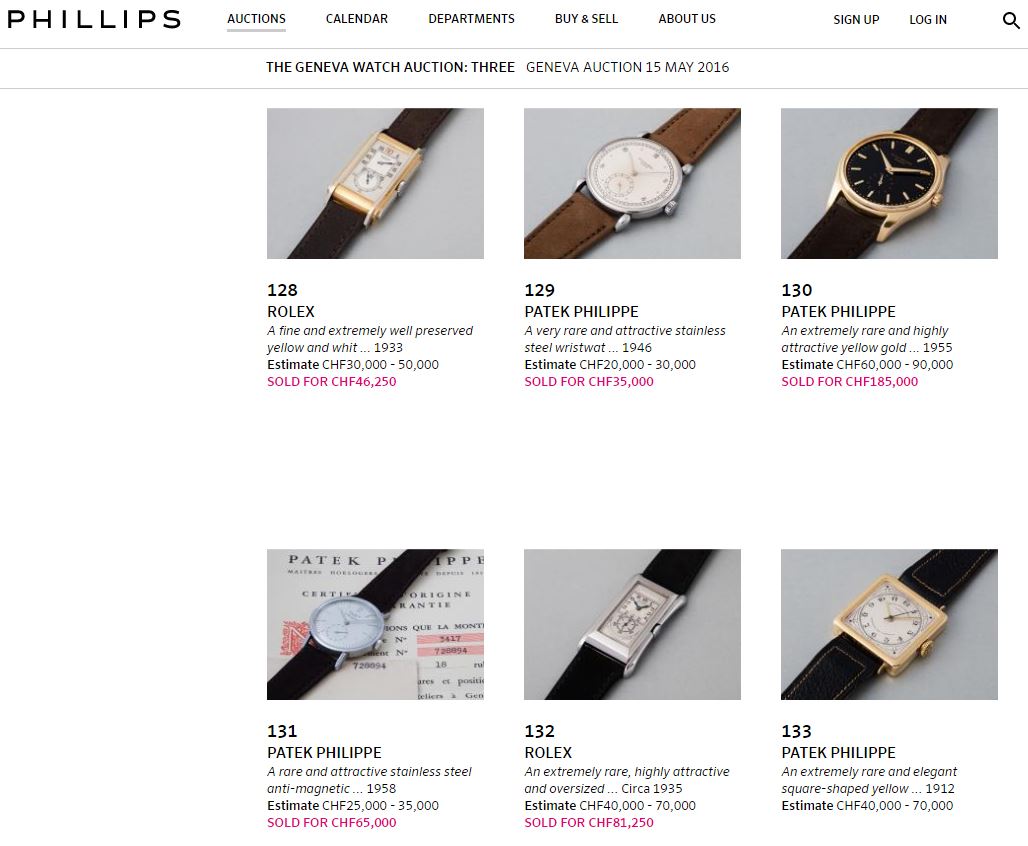The width and height of the screenshot is (1028, 846).
Task: Open lot 130 Patek Philippe title
Action: click(x=838, y=312)
